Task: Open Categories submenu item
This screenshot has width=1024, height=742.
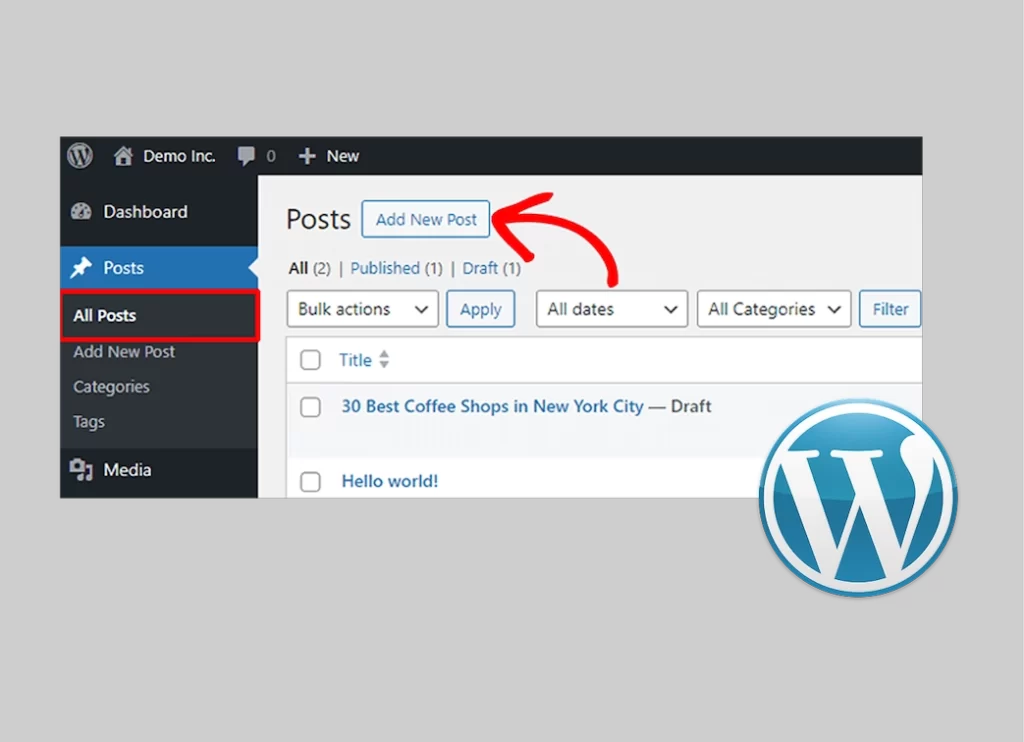Action: click(111, 387)
